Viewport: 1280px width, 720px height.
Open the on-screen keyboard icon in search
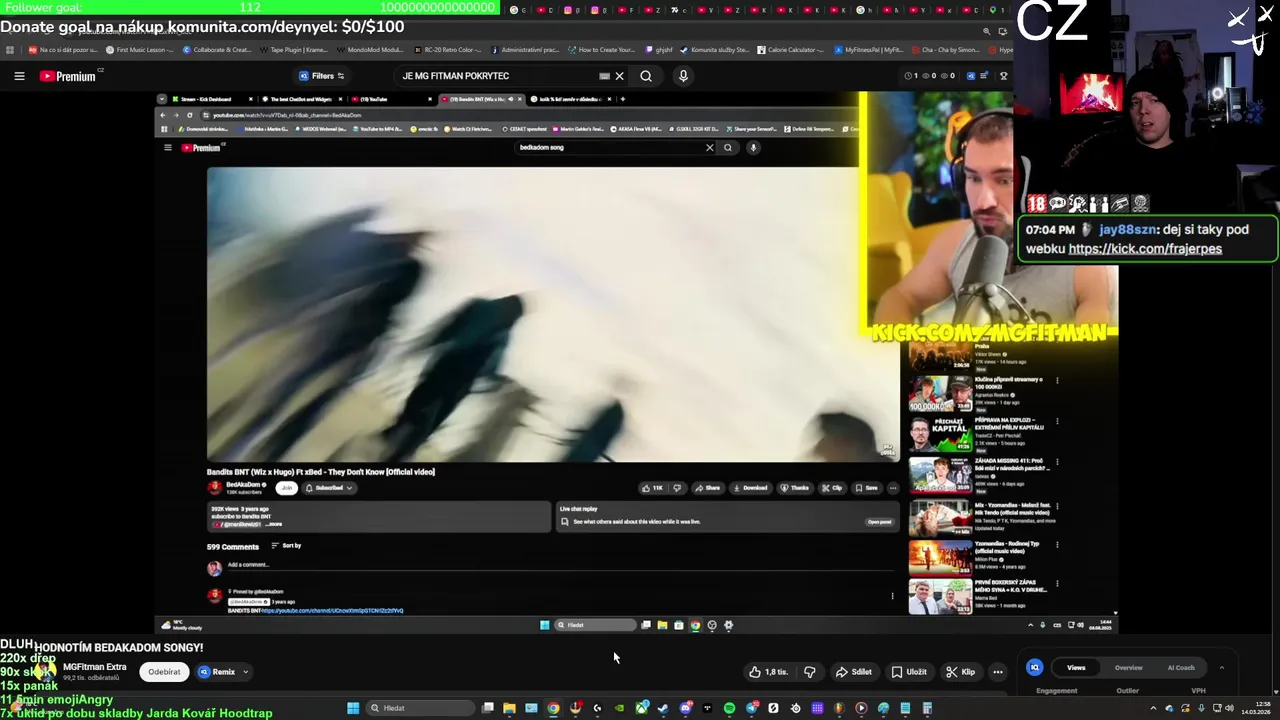[x=604, y=76]
